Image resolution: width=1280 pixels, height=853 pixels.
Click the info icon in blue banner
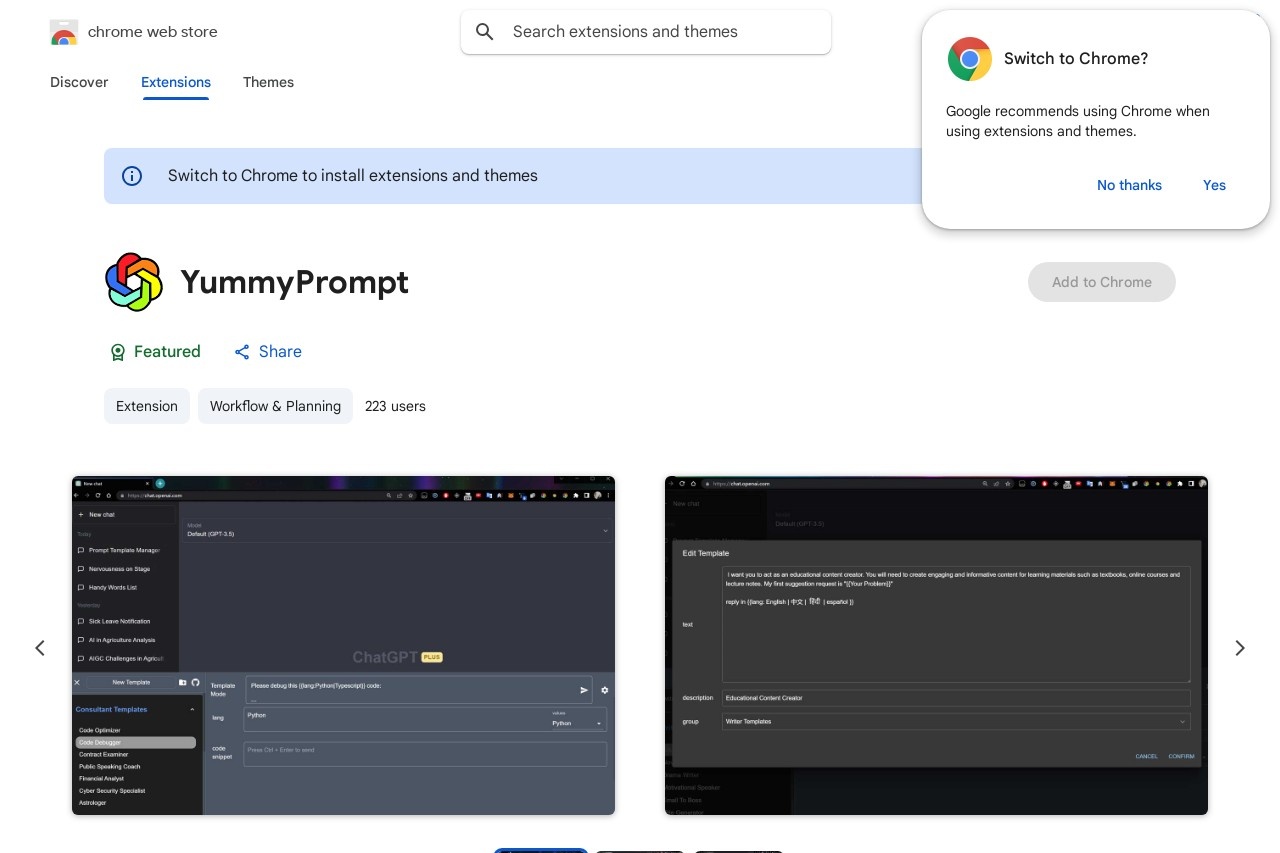click(x=132, y=176)
